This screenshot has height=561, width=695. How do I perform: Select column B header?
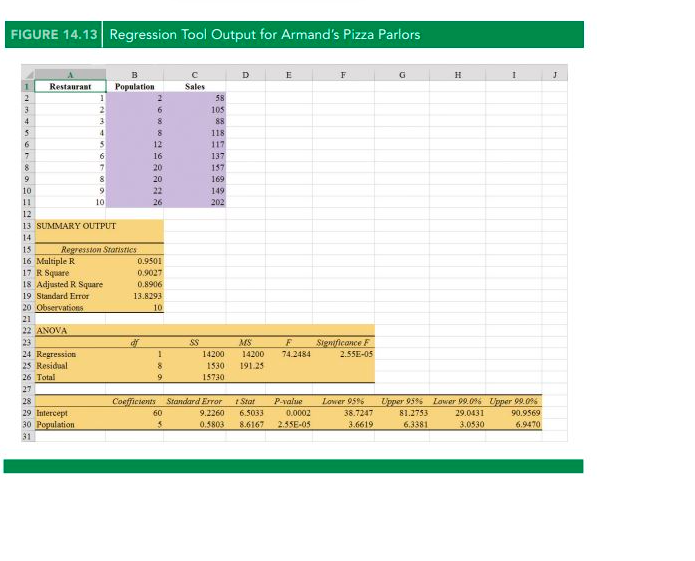[135, 75]
